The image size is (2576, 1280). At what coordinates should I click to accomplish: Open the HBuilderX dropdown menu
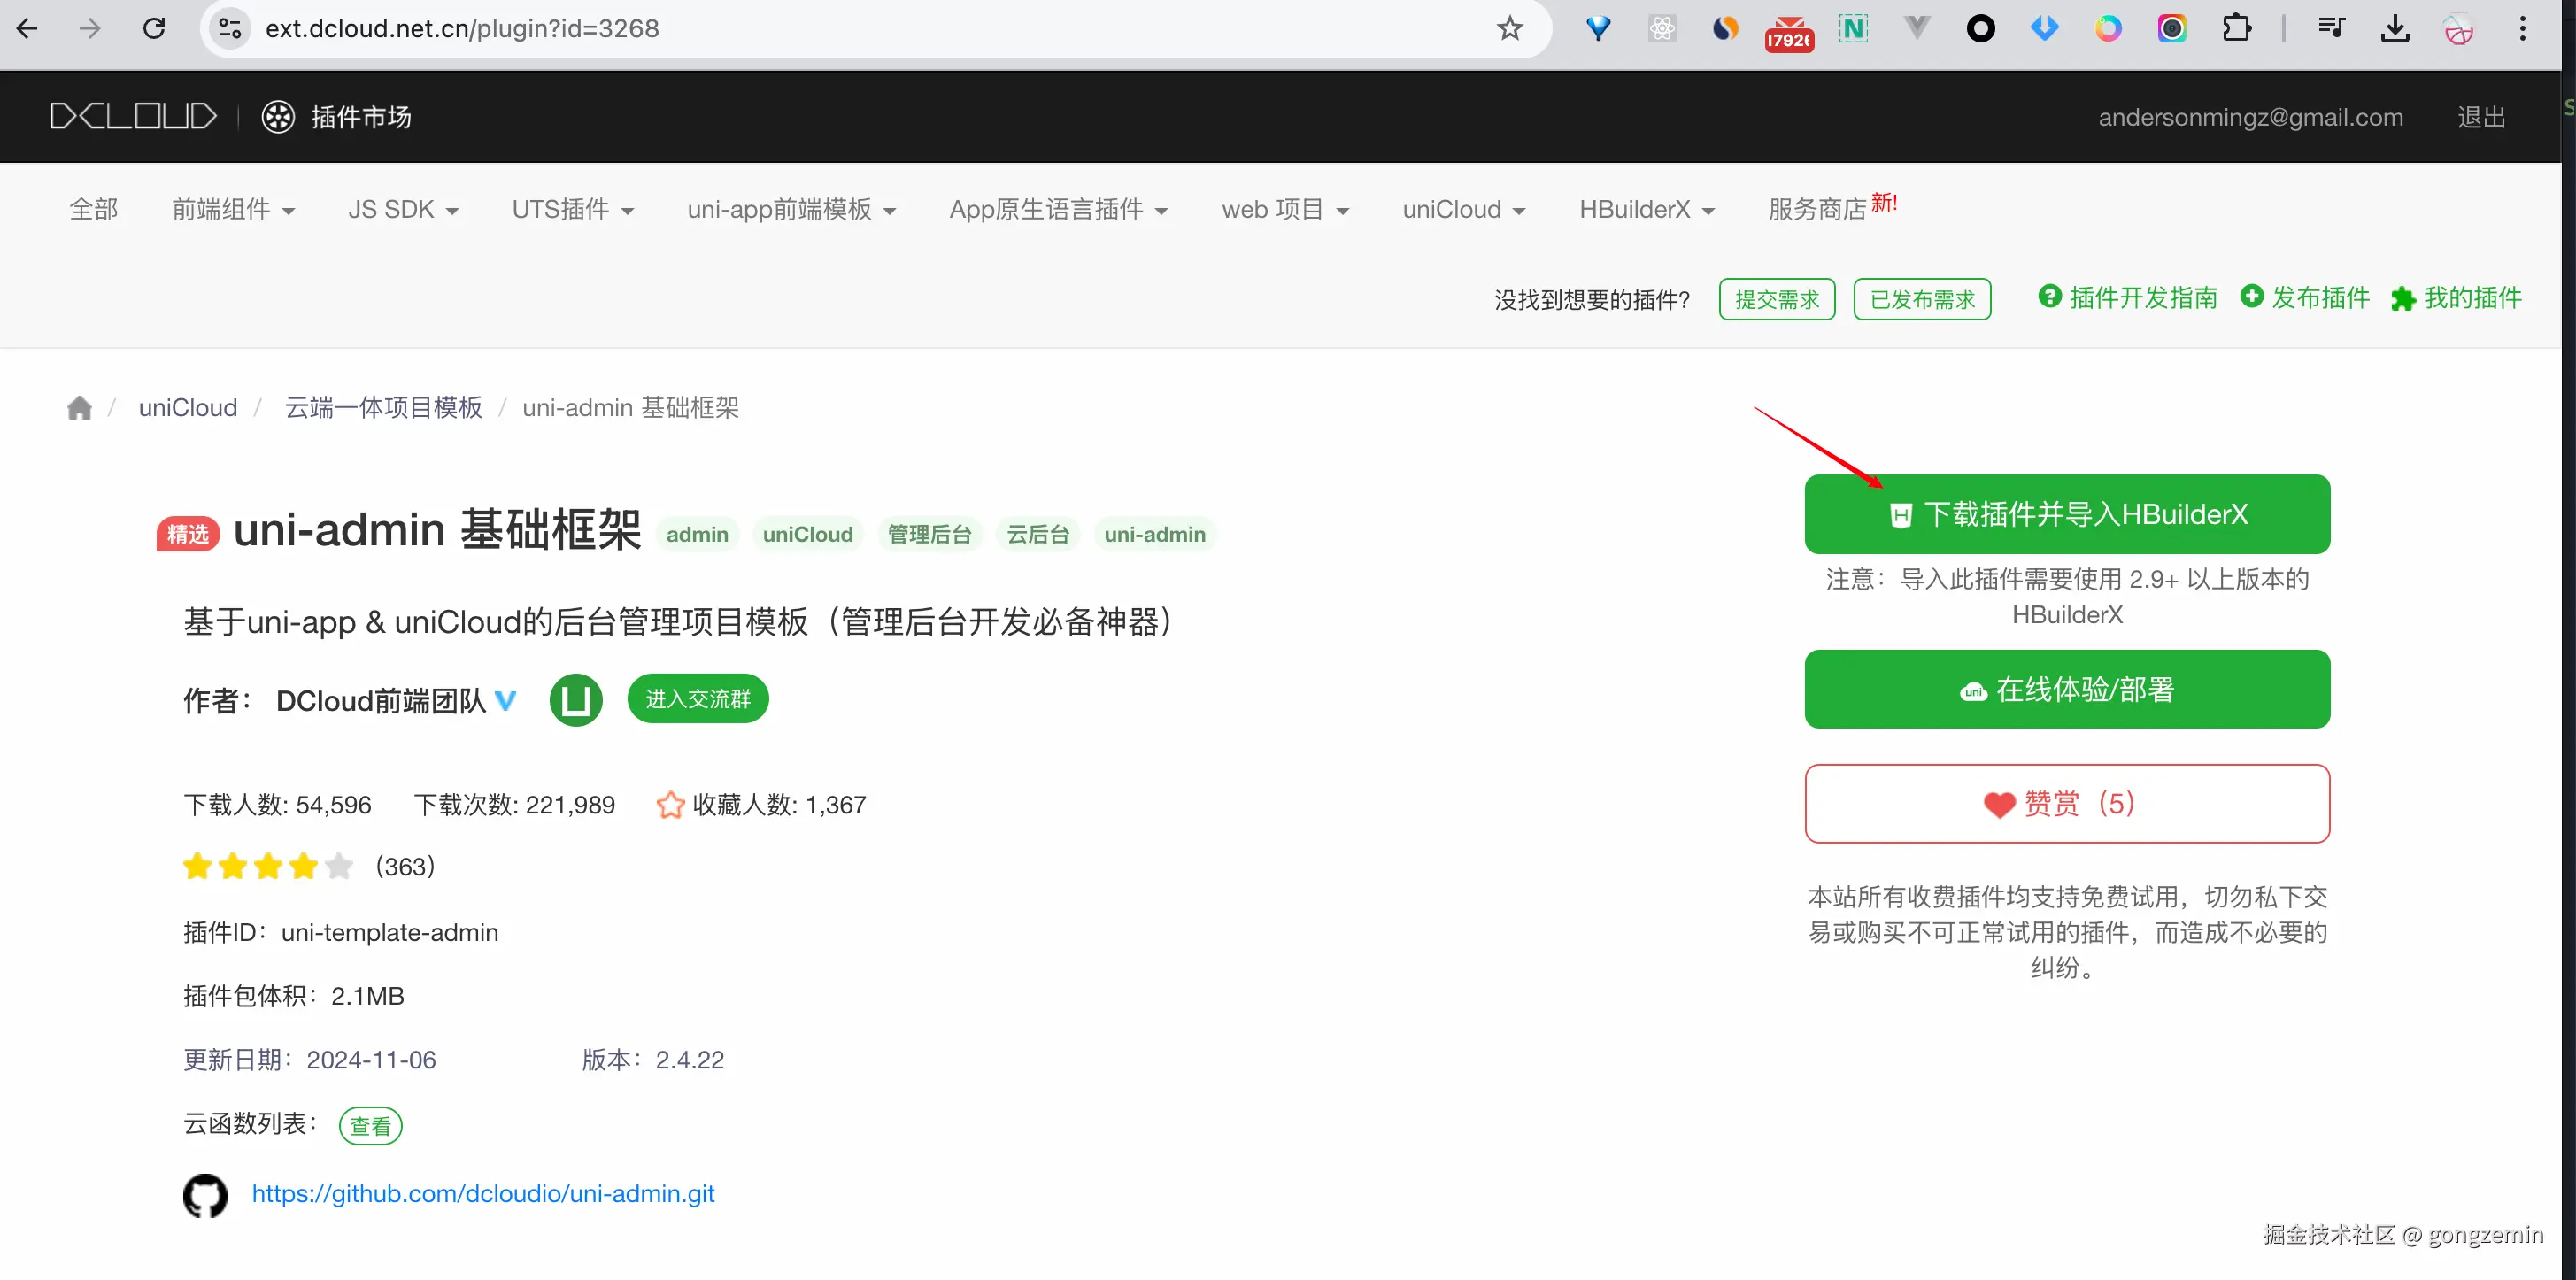1646,210
